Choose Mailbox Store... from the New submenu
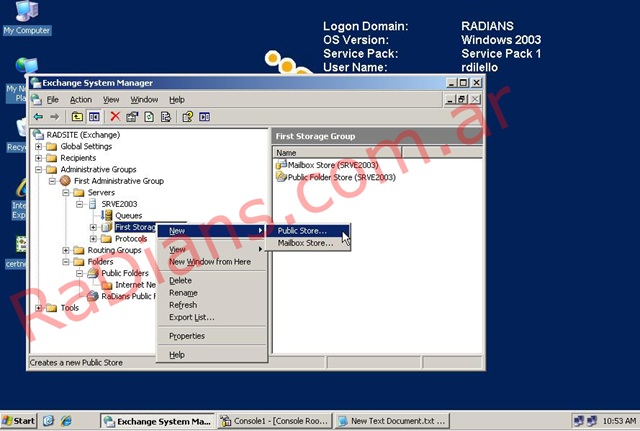640x431 pixels. coord(305,243)
